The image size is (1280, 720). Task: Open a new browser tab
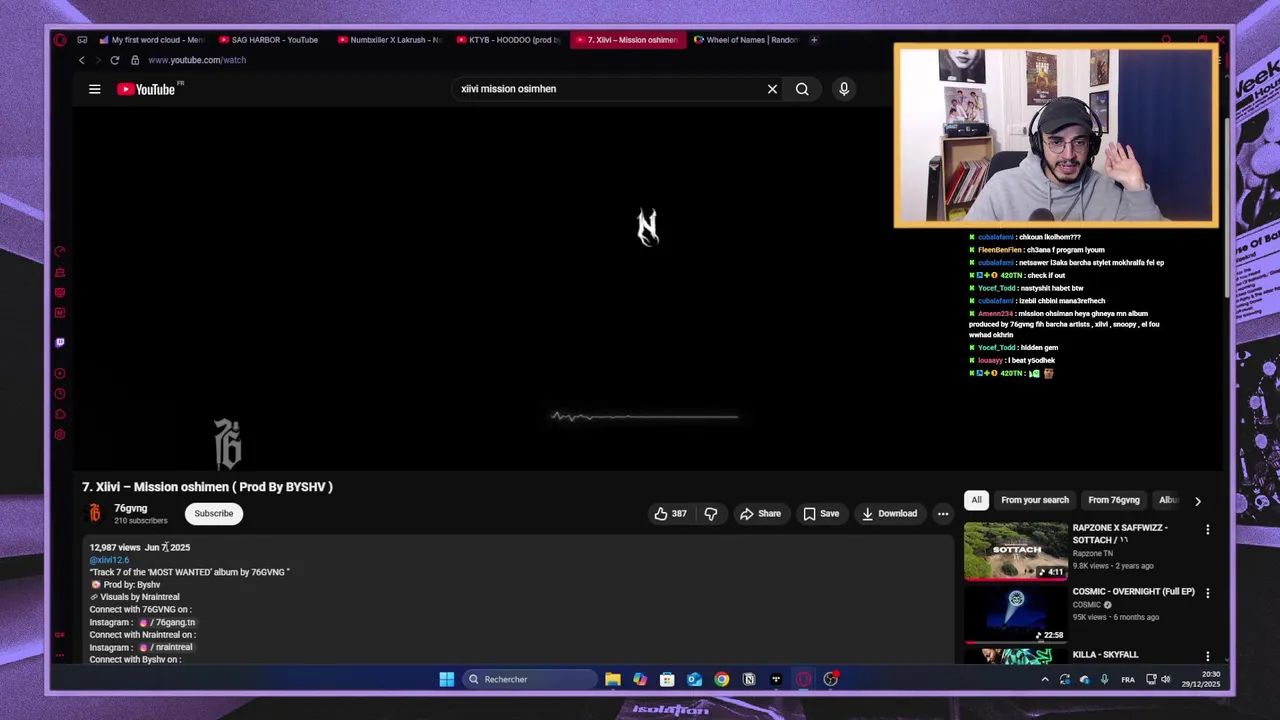click(814, 40)
